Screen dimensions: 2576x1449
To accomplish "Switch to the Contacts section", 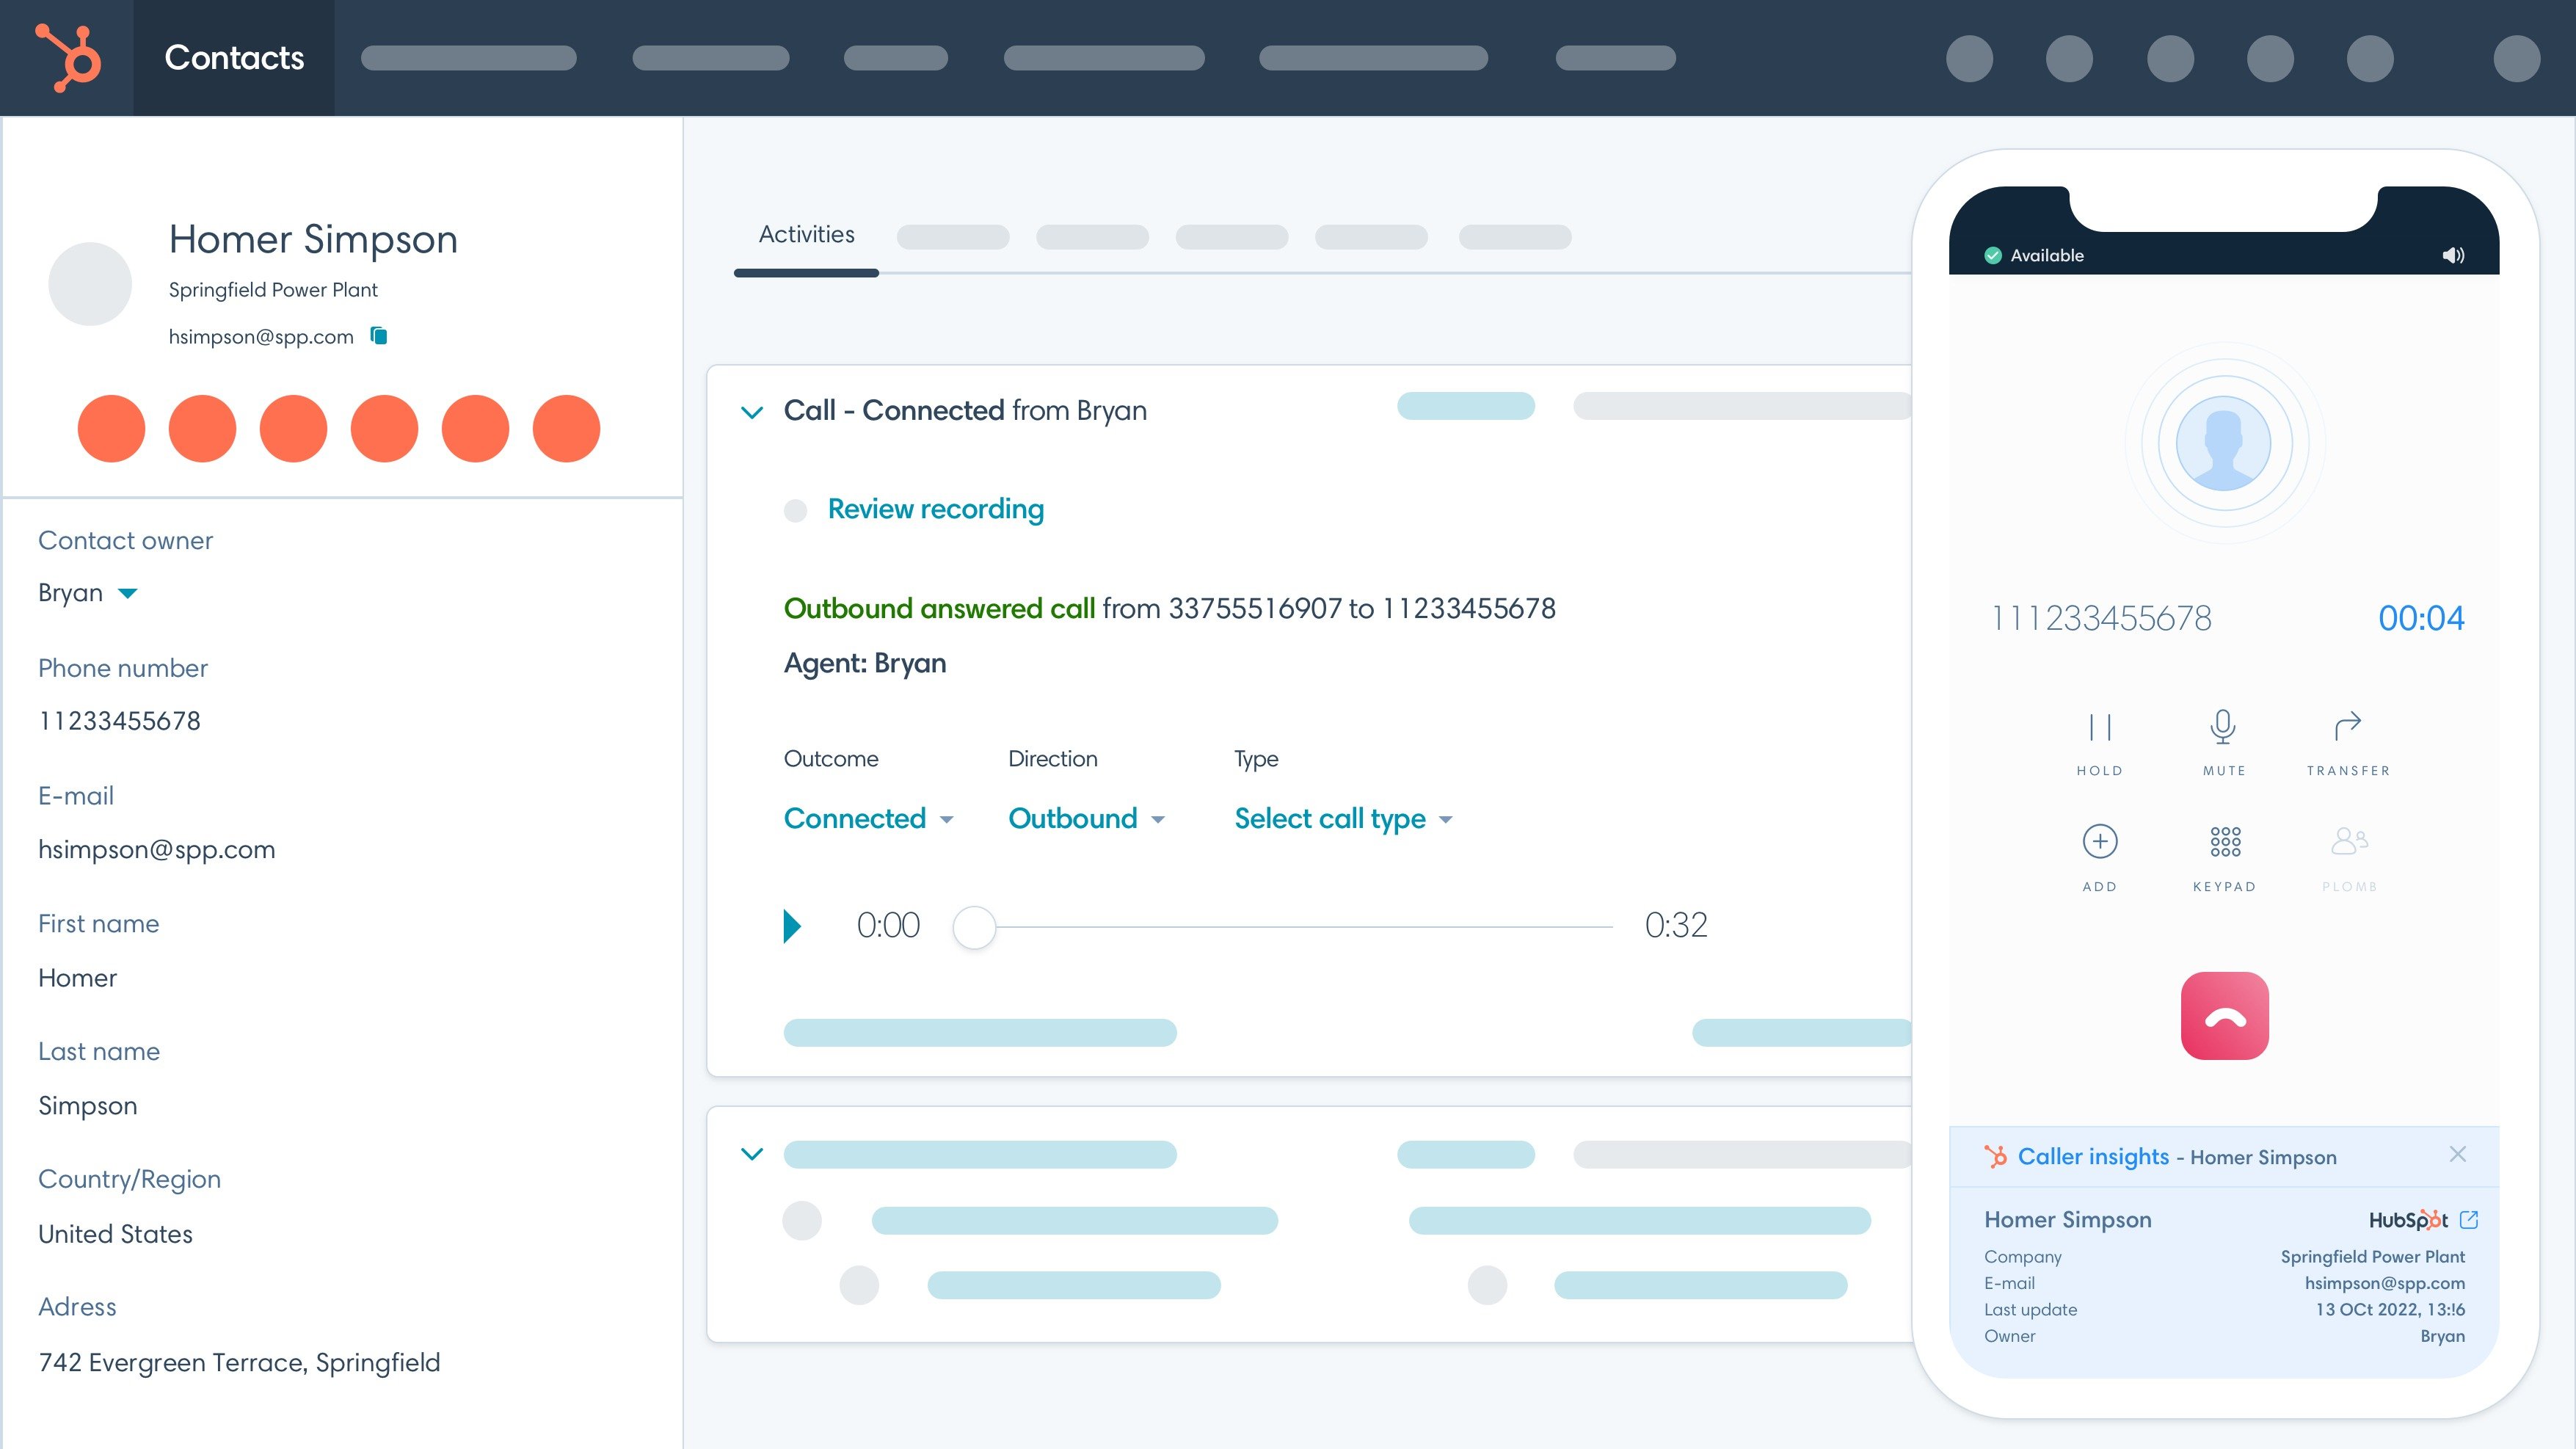I will 233,58.
